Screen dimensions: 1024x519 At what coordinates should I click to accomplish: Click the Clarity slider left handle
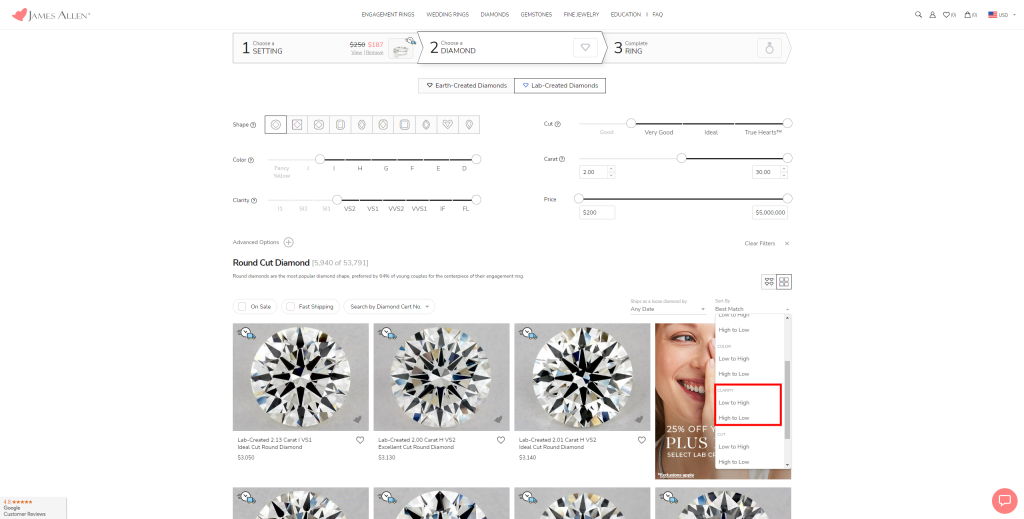pos(337,200)
